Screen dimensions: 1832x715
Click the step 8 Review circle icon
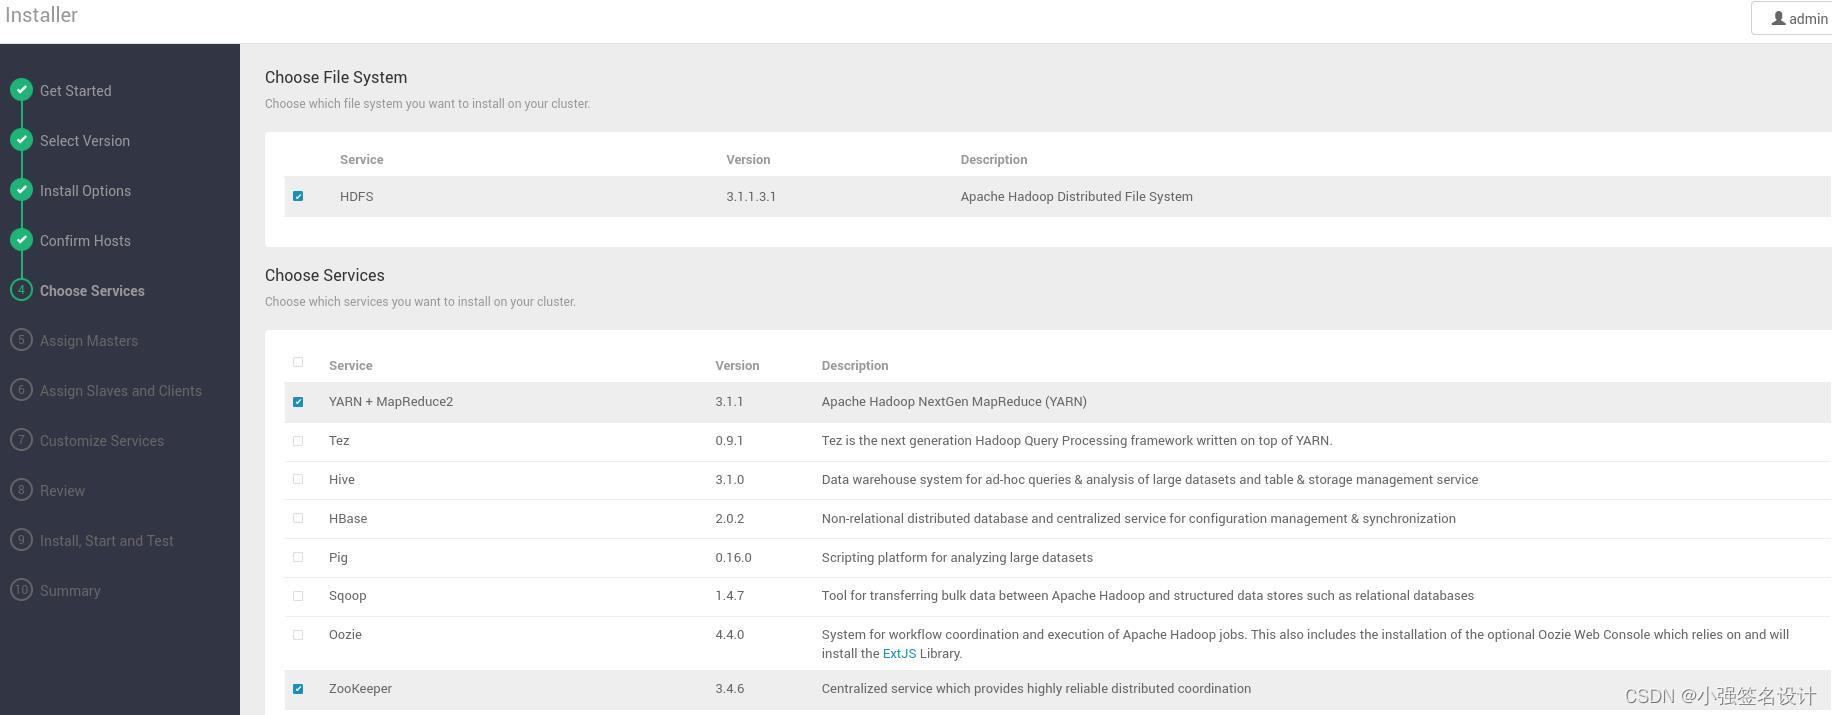pos(21,490)
